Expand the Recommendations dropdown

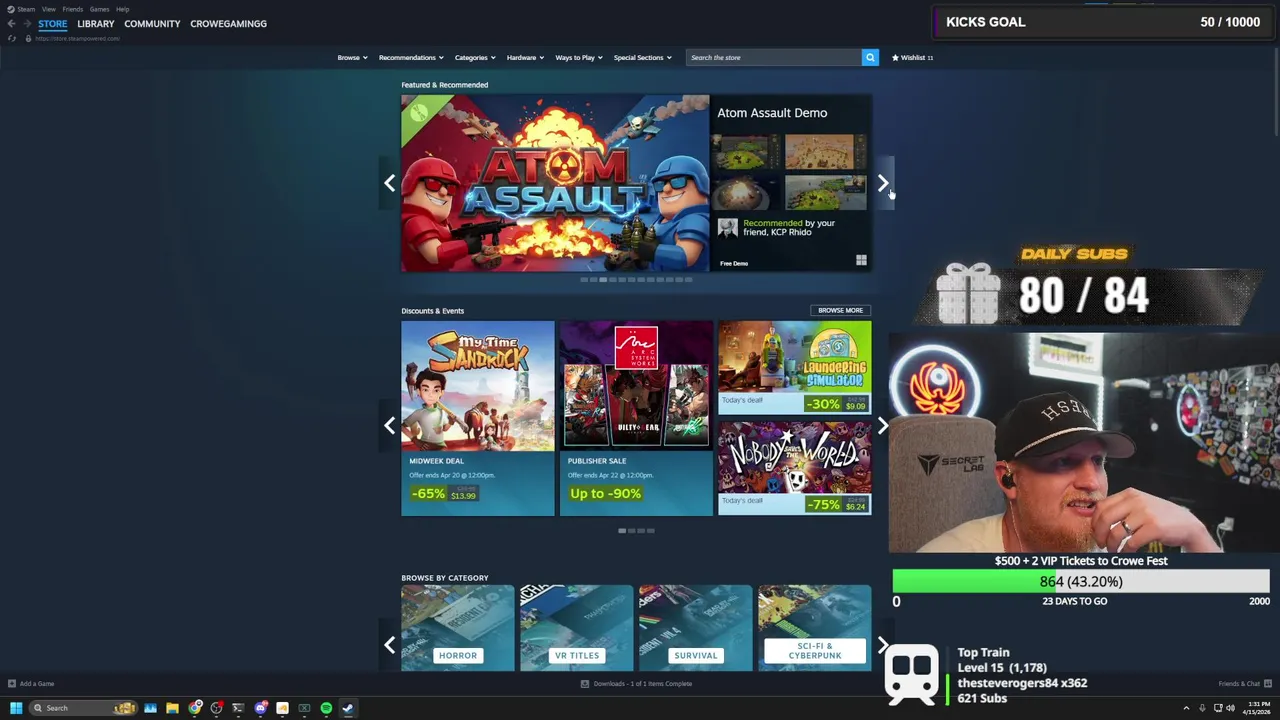coord(411,57)
